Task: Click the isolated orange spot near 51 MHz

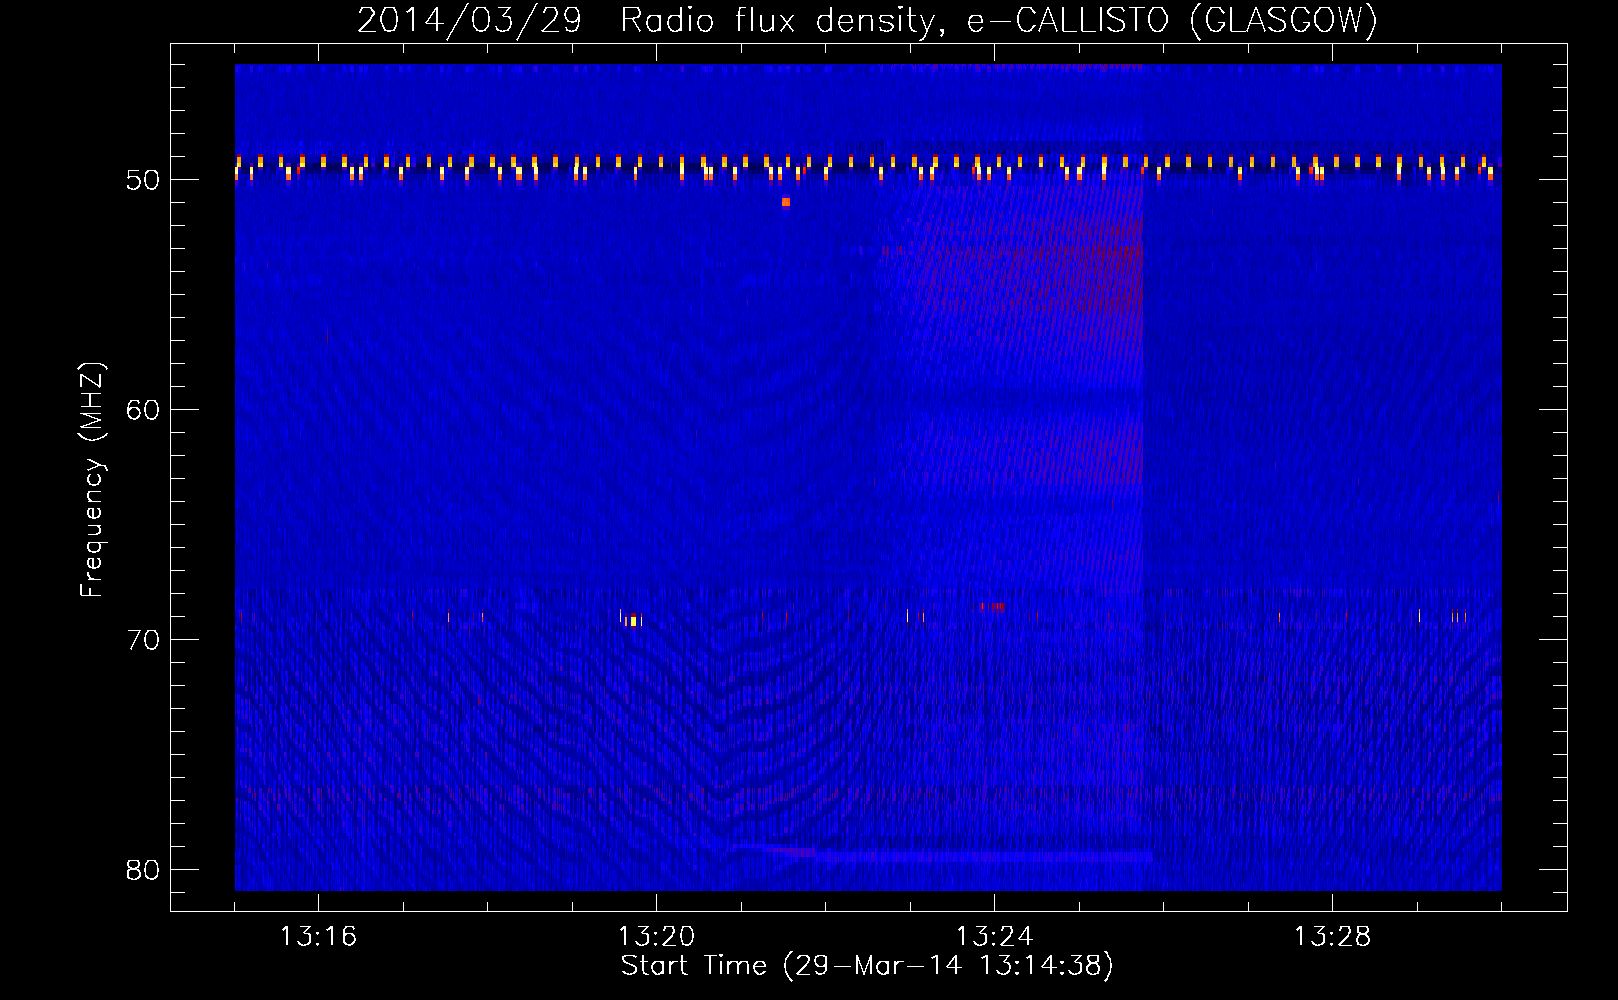Action: [x=786, y=202]
